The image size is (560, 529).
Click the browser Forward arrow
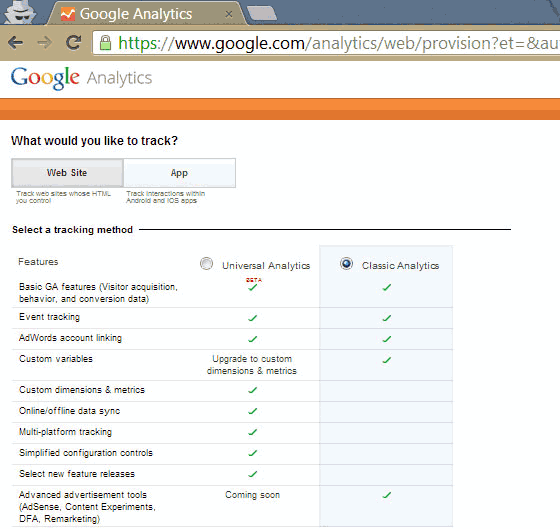click(45, 43)
